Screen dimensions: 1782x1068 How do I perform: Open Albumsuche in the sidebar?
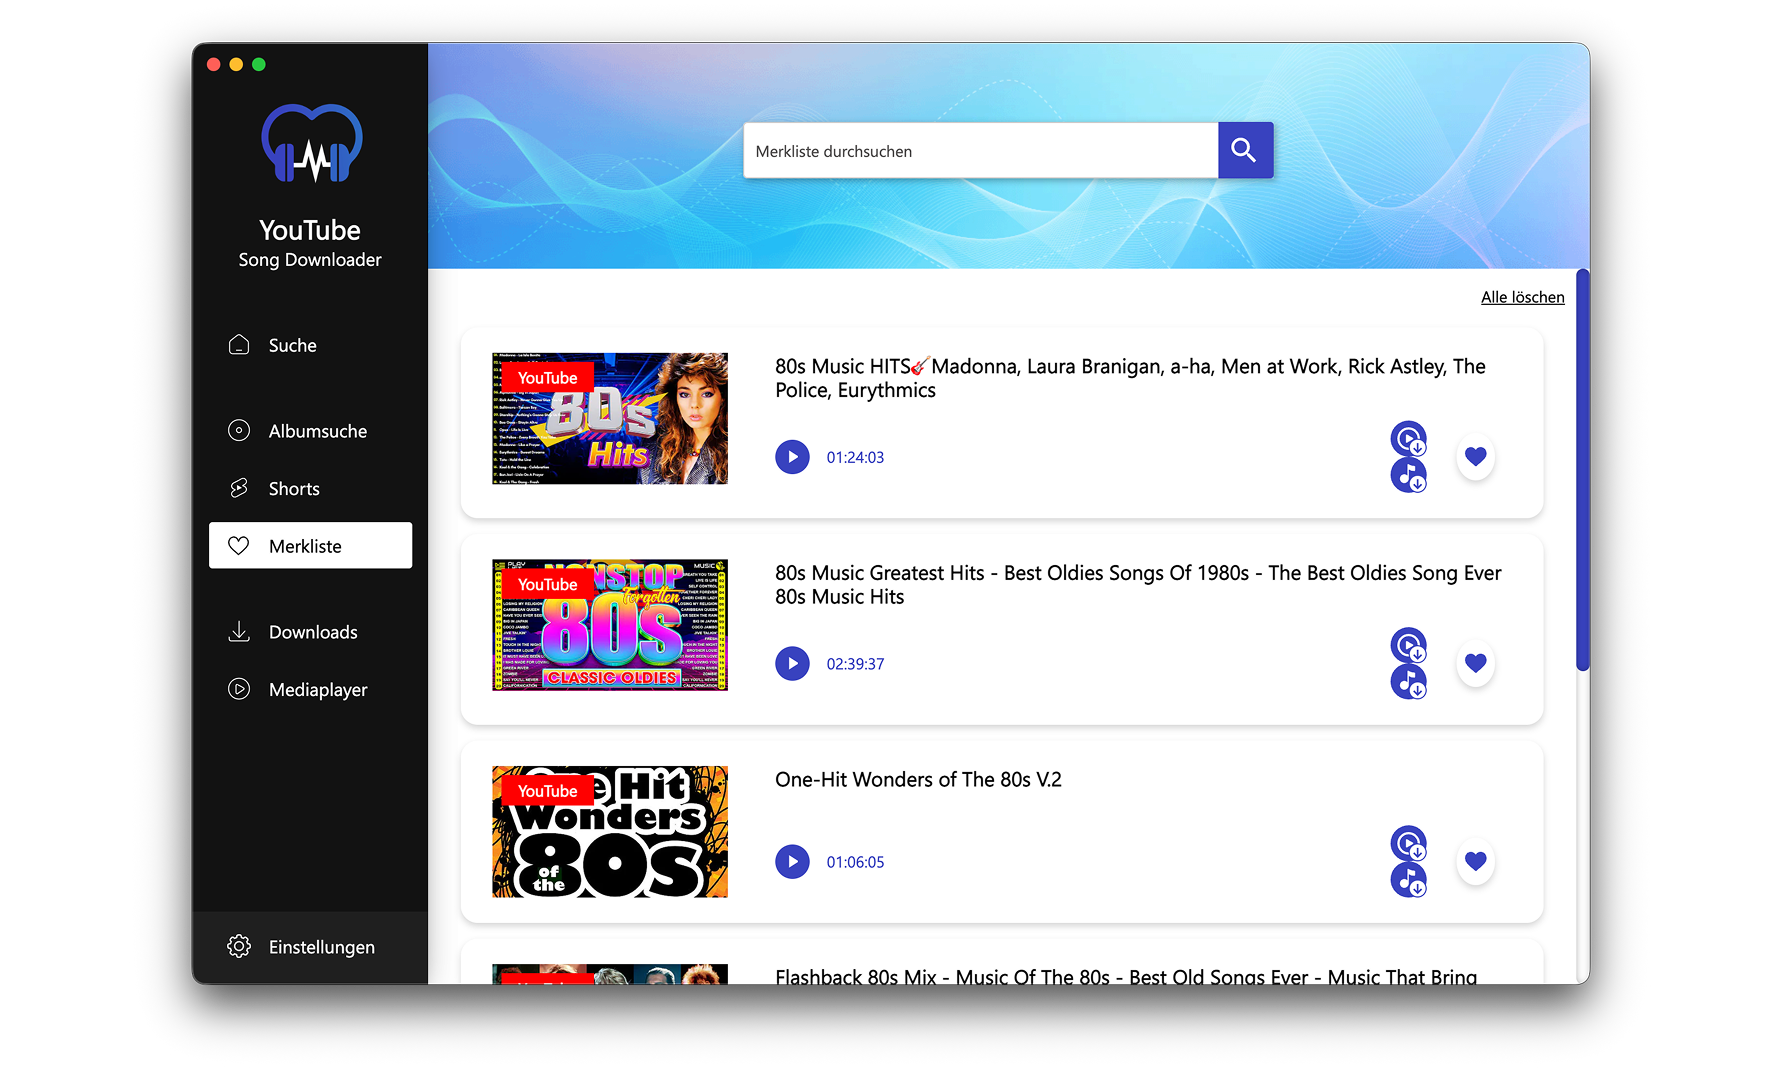[310, 431]
